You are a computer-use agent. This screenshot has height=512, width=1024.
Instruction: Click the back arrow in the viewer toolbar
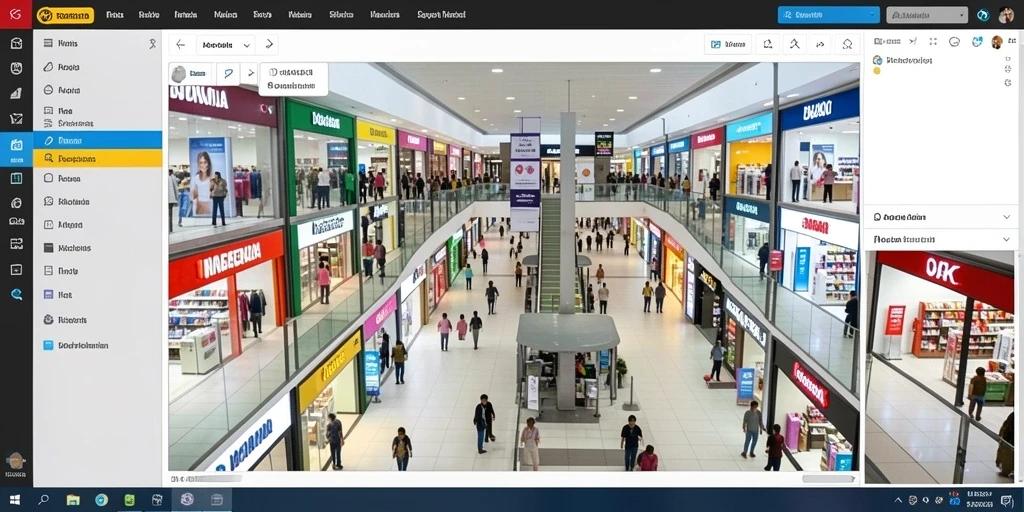tap(181, 45)
